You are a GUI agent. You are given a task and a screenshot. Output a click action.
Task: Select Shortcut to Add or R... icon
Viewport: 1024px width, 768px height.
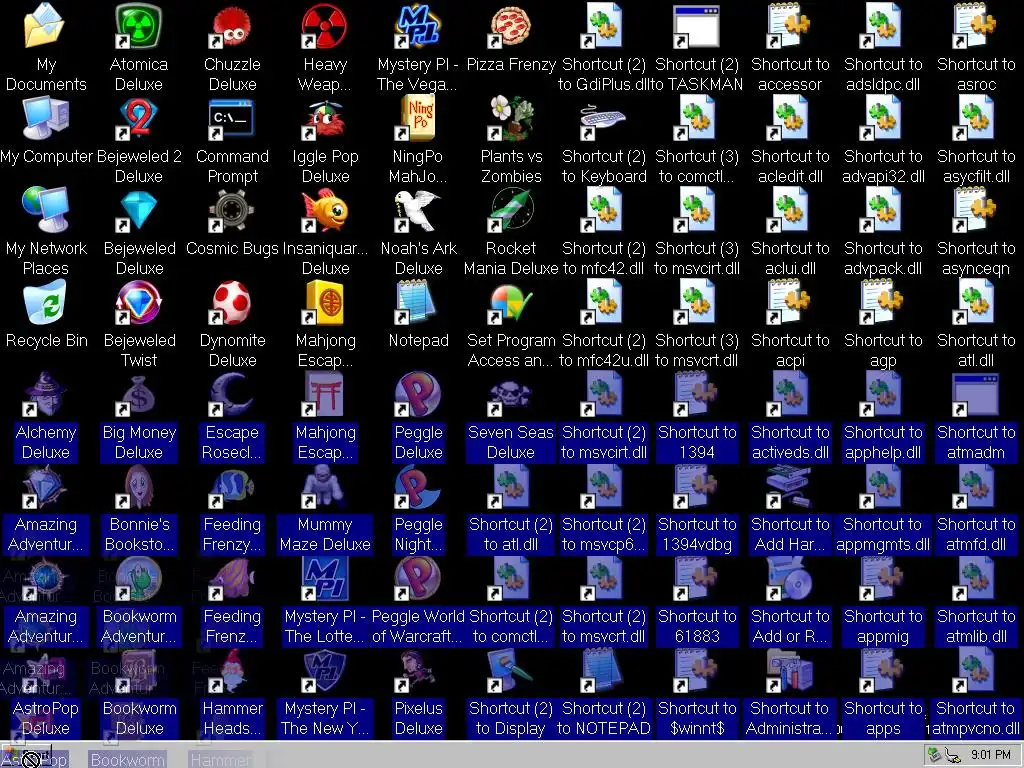[x=790, y=579]
